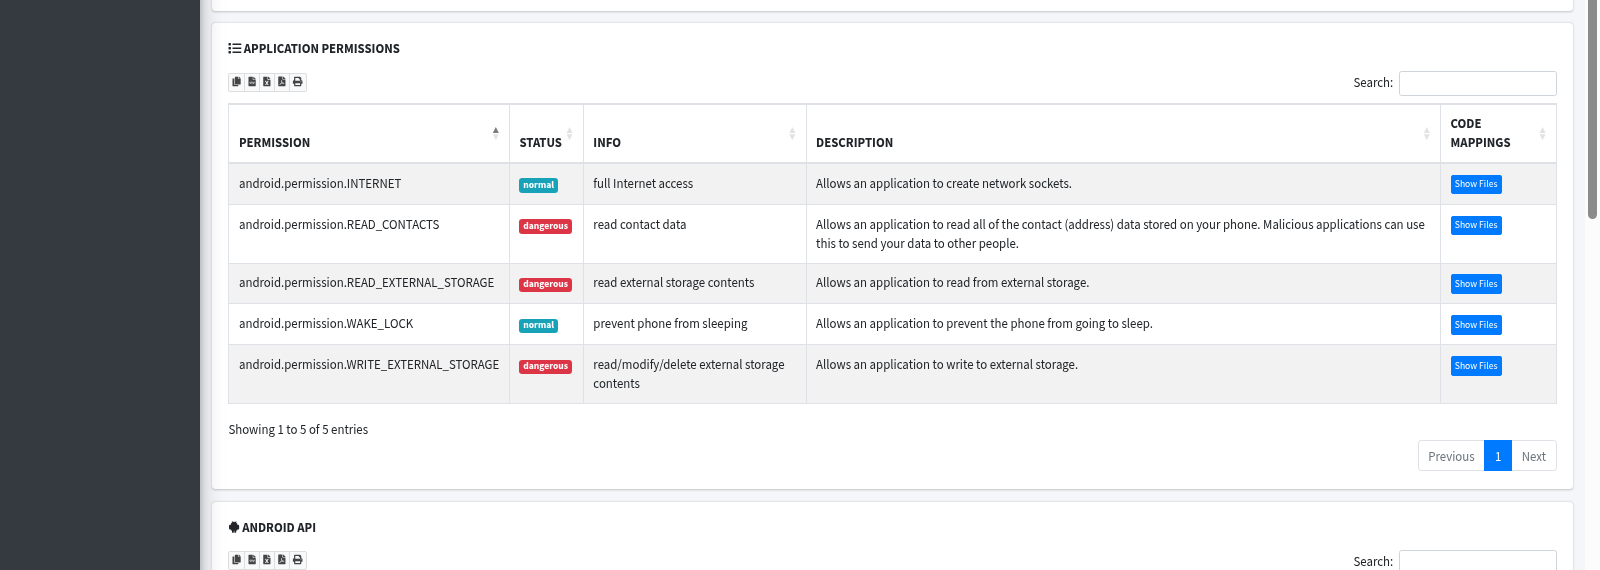Sort table by the DESCRIPTION column
The image size is (1600, 570).
(x=1123, y=134)
